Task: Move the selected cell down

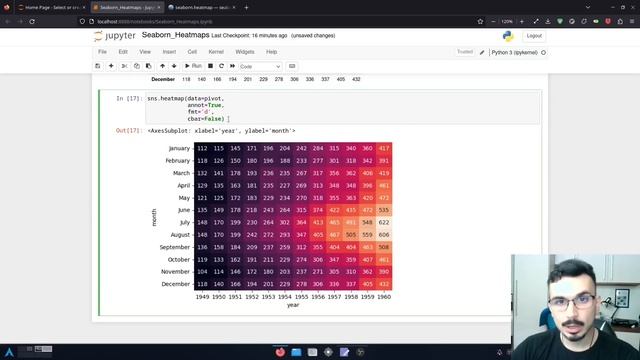Action: (x=174, y=66)
